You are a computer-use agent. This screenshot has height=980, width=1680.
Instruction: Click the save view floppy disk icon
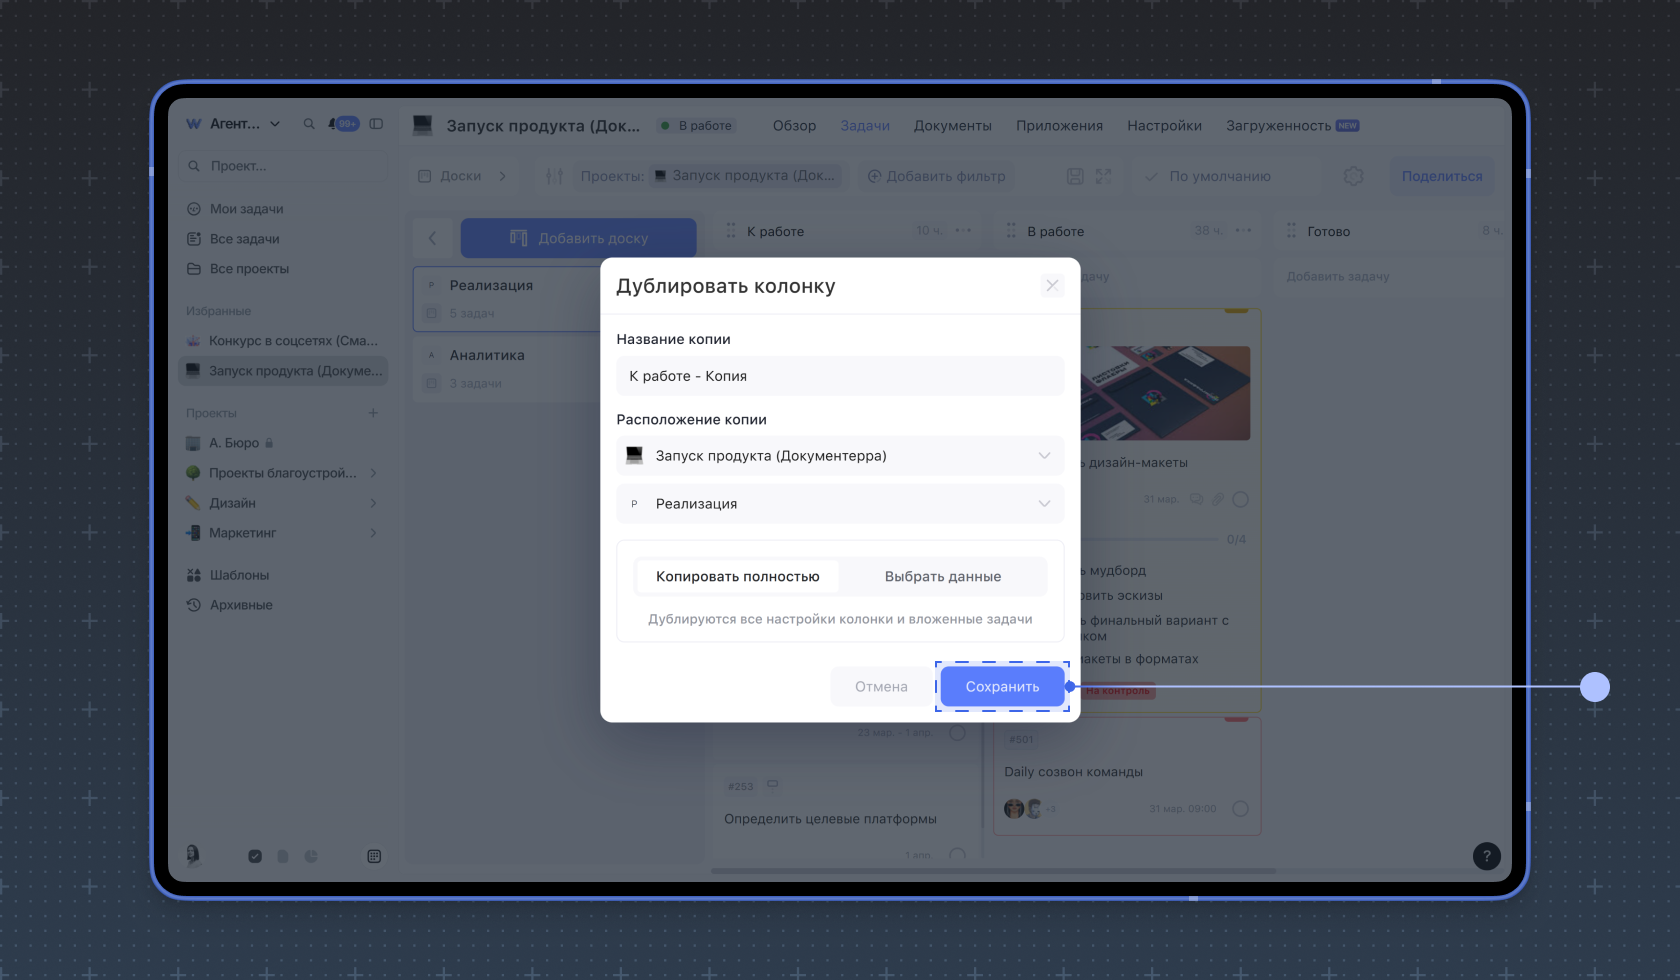(1075, 176)
